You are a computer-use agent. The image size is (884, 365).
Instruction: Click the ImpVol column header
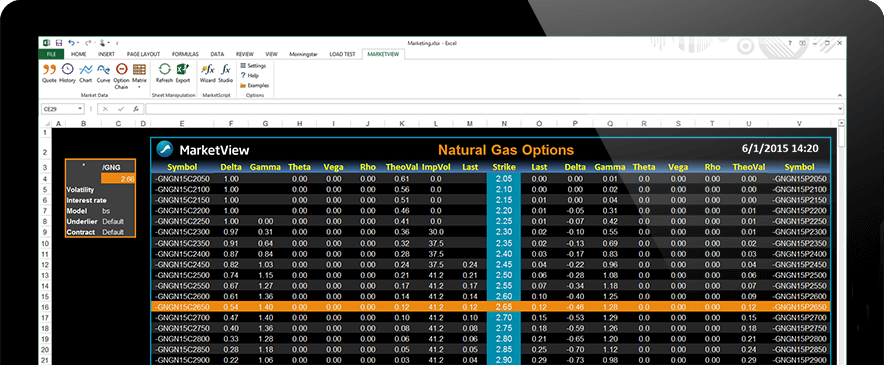[x=436, y=167]
